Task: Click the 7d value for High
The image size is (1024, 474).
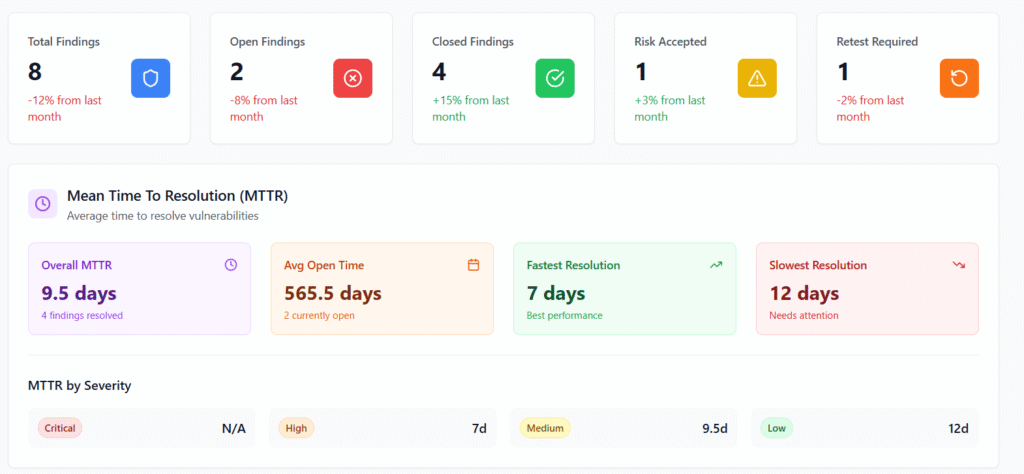Action: coord(479,429)
